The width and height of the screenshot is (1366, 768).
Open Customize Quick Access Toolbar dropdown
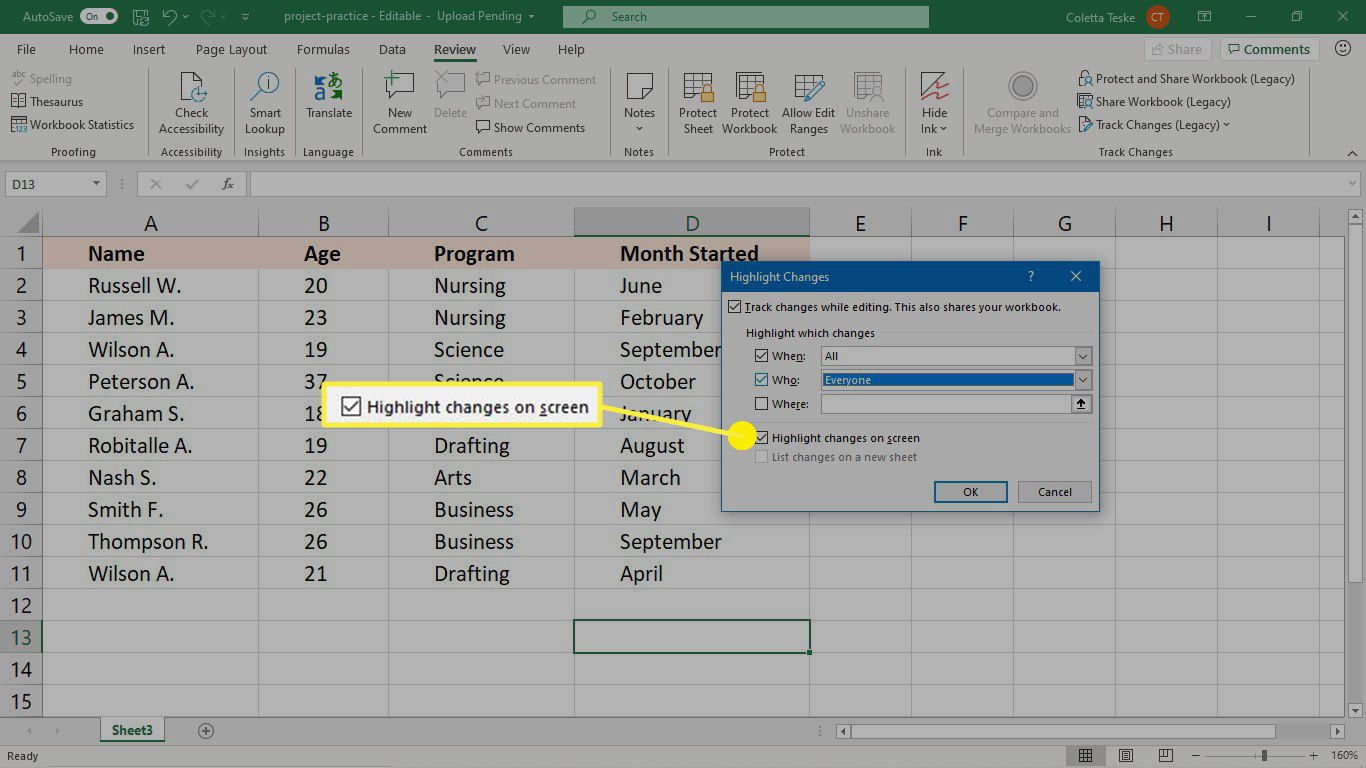click(x=246, y=17)
